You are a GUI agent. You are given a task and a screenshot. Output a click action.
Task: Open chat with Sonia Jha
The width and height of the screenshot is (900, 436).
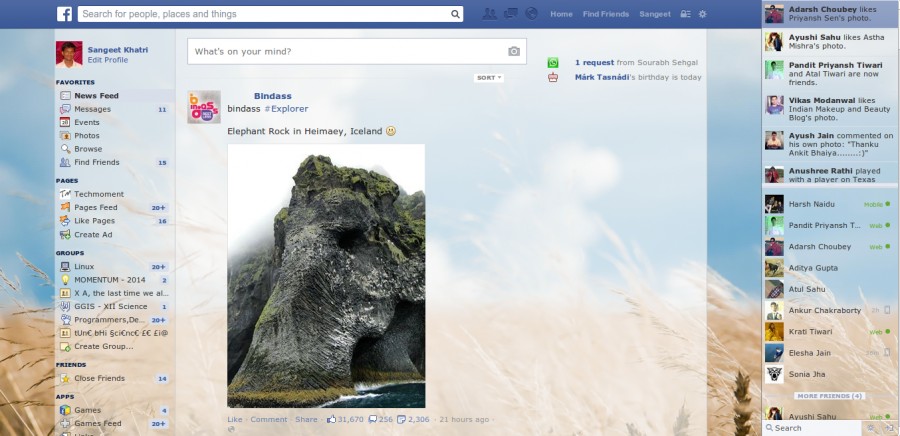829,374
